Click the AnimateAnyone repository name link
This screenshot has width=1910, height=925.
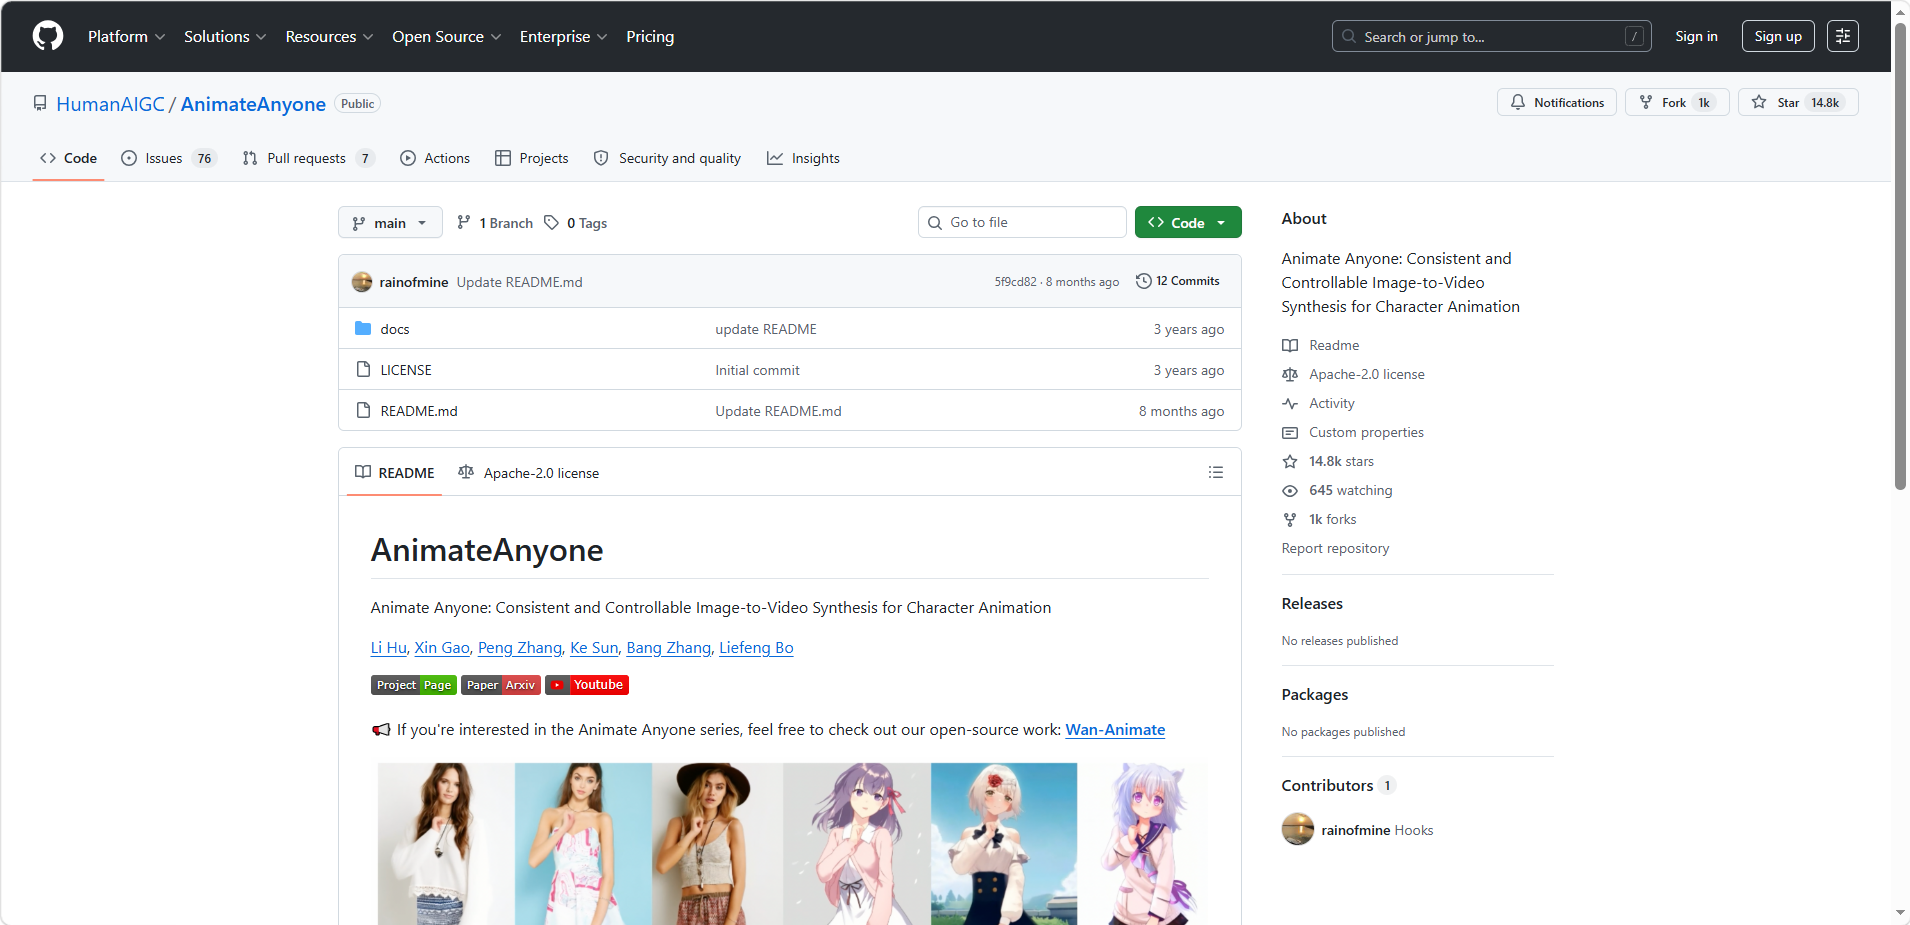click(x=253, y=104)
